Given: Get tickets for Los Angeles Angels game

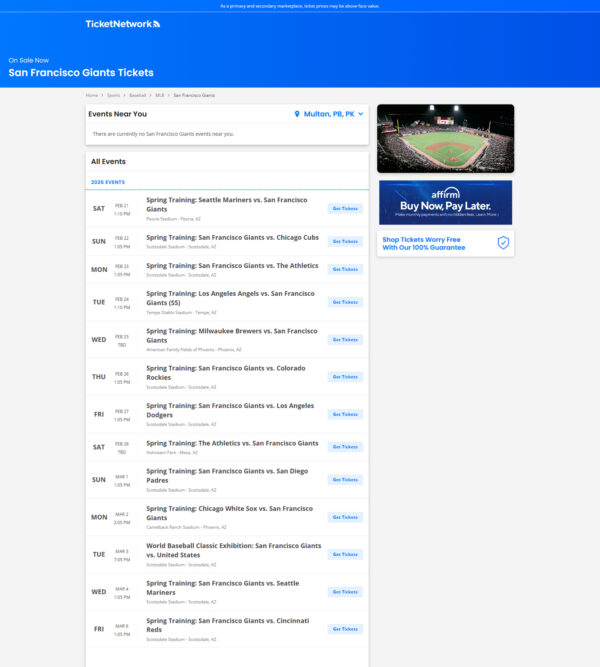Looking at the screenshot, I should point(345,302).
